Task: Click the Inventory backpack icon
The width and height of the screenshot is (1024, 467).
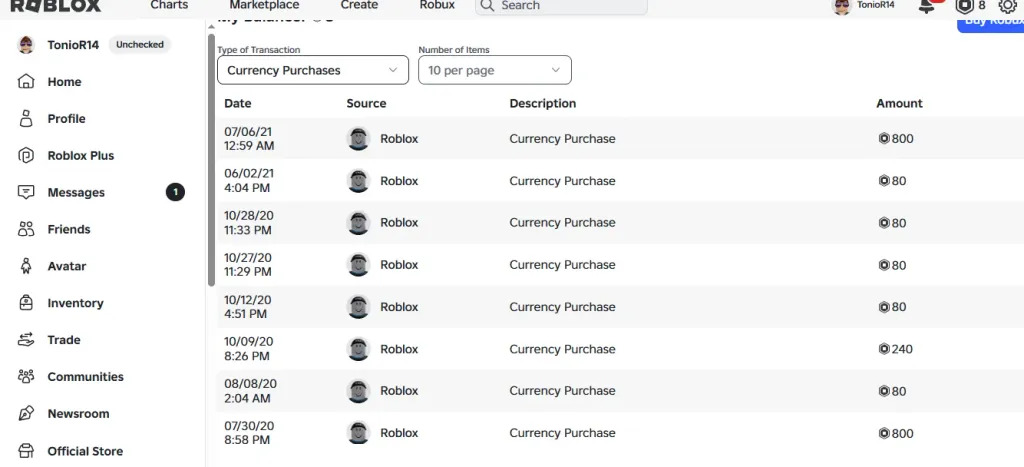Action: tap(25, 303)
